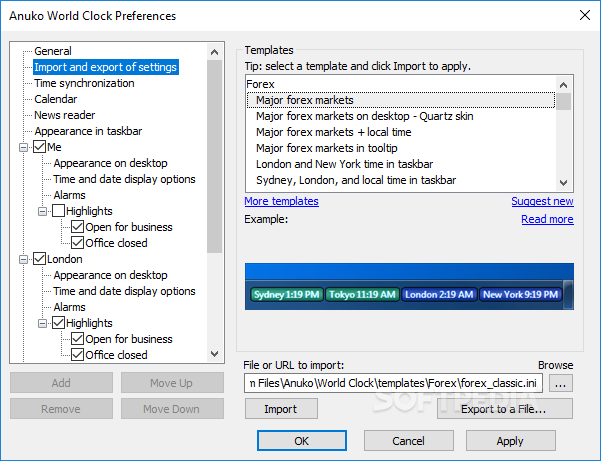Uncheck Open for business under Me
This screenshot has height=461, width=601.
pos(77,227)
